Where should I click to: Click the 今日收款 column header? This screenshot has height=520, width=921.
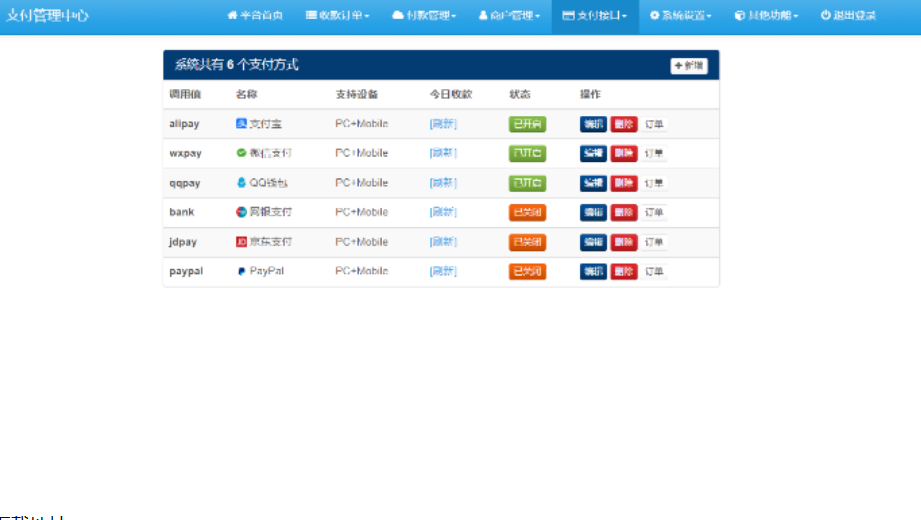click(451, 94)
